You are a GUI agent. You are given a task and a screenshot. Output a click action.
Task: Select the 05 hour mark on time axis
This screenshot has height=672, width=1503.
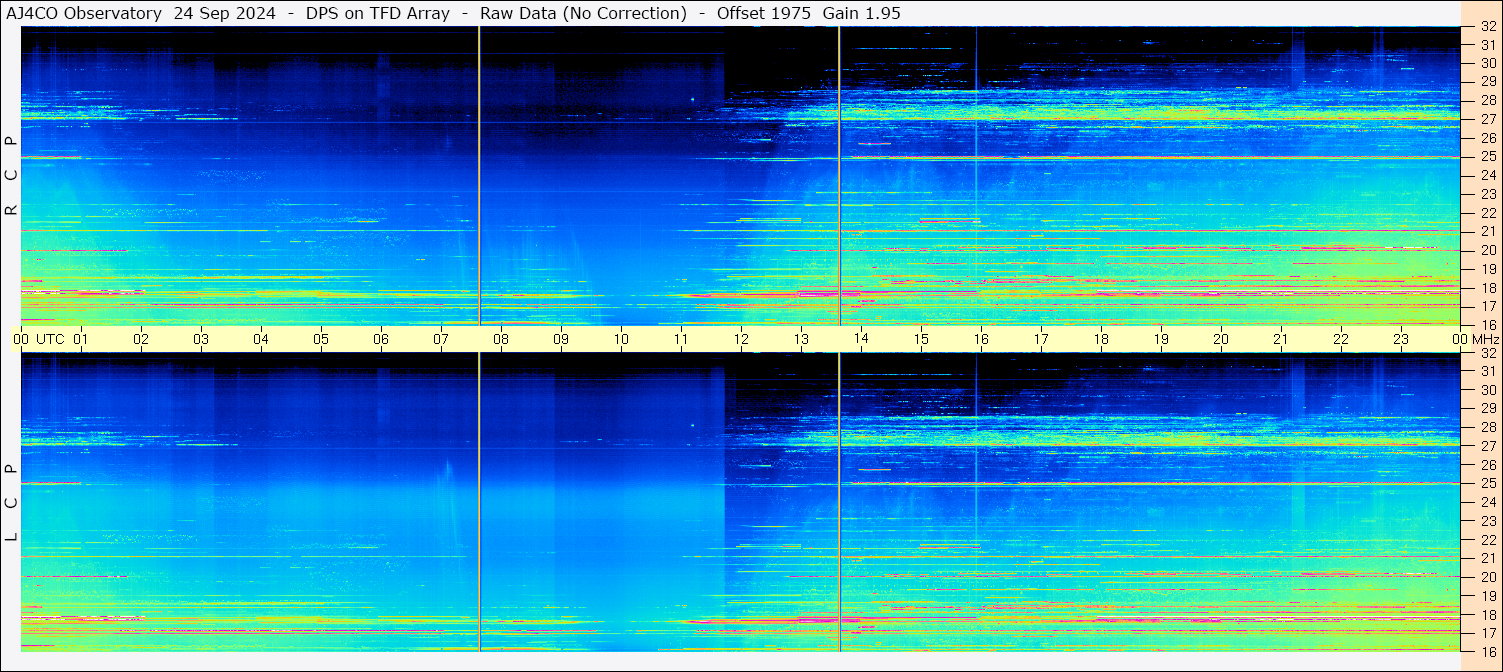(x=321, y=339)
